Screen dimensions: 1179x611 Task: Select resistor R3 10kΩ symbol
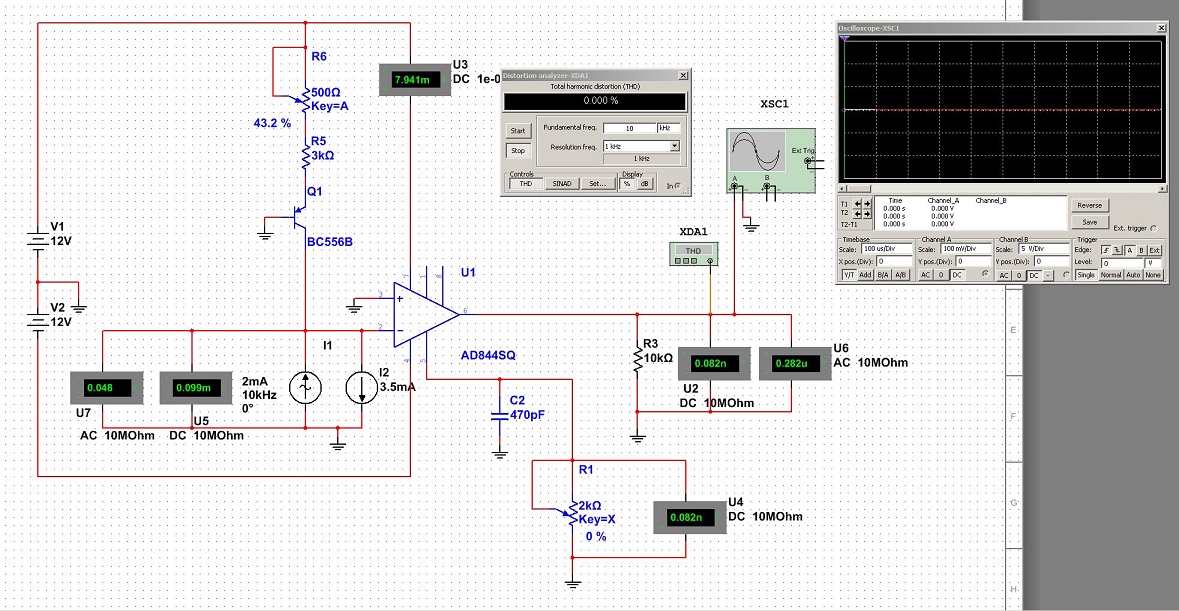coord(638,358)
